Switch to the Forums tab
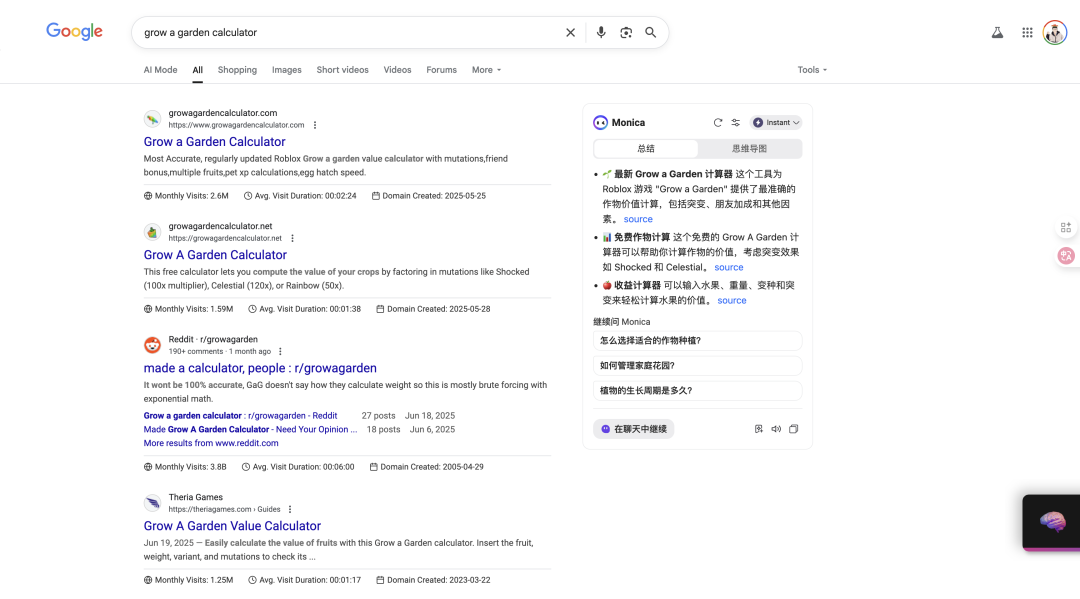The height and width of the screenshot is (599, 1080). [x=442, y=70]
